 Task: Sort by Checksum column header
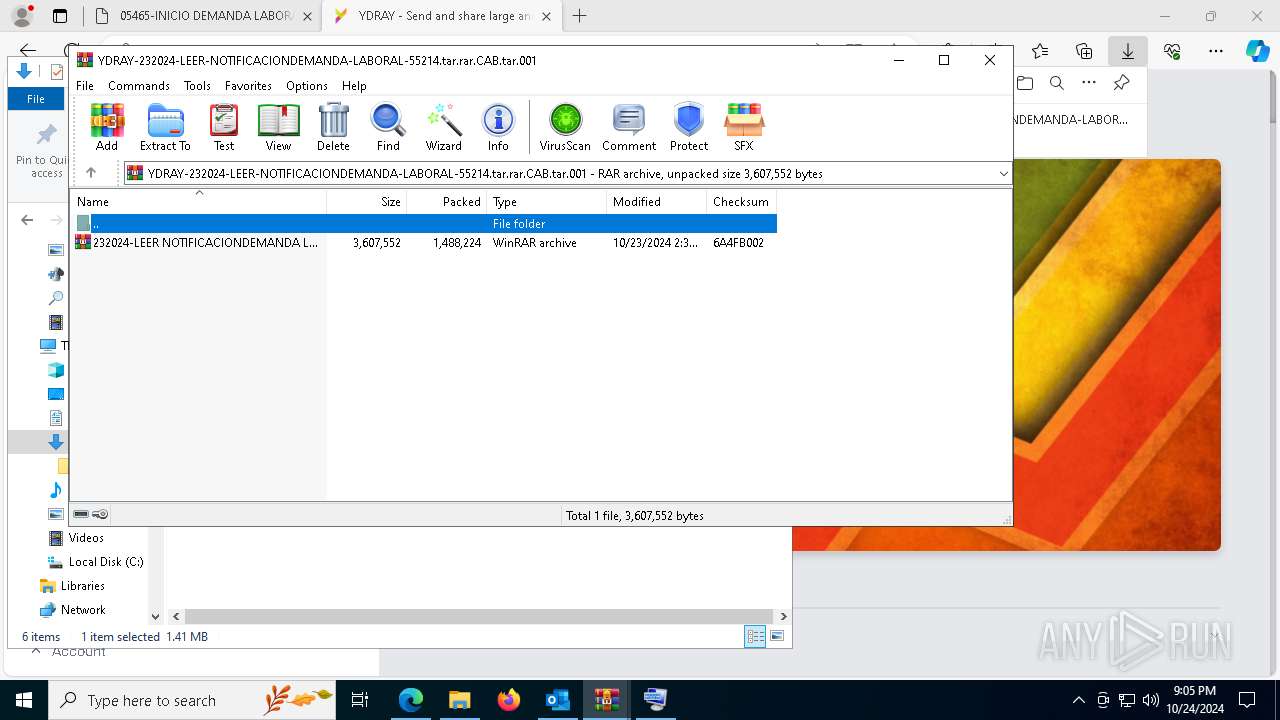pyautogui.click(x=741, y=202)
